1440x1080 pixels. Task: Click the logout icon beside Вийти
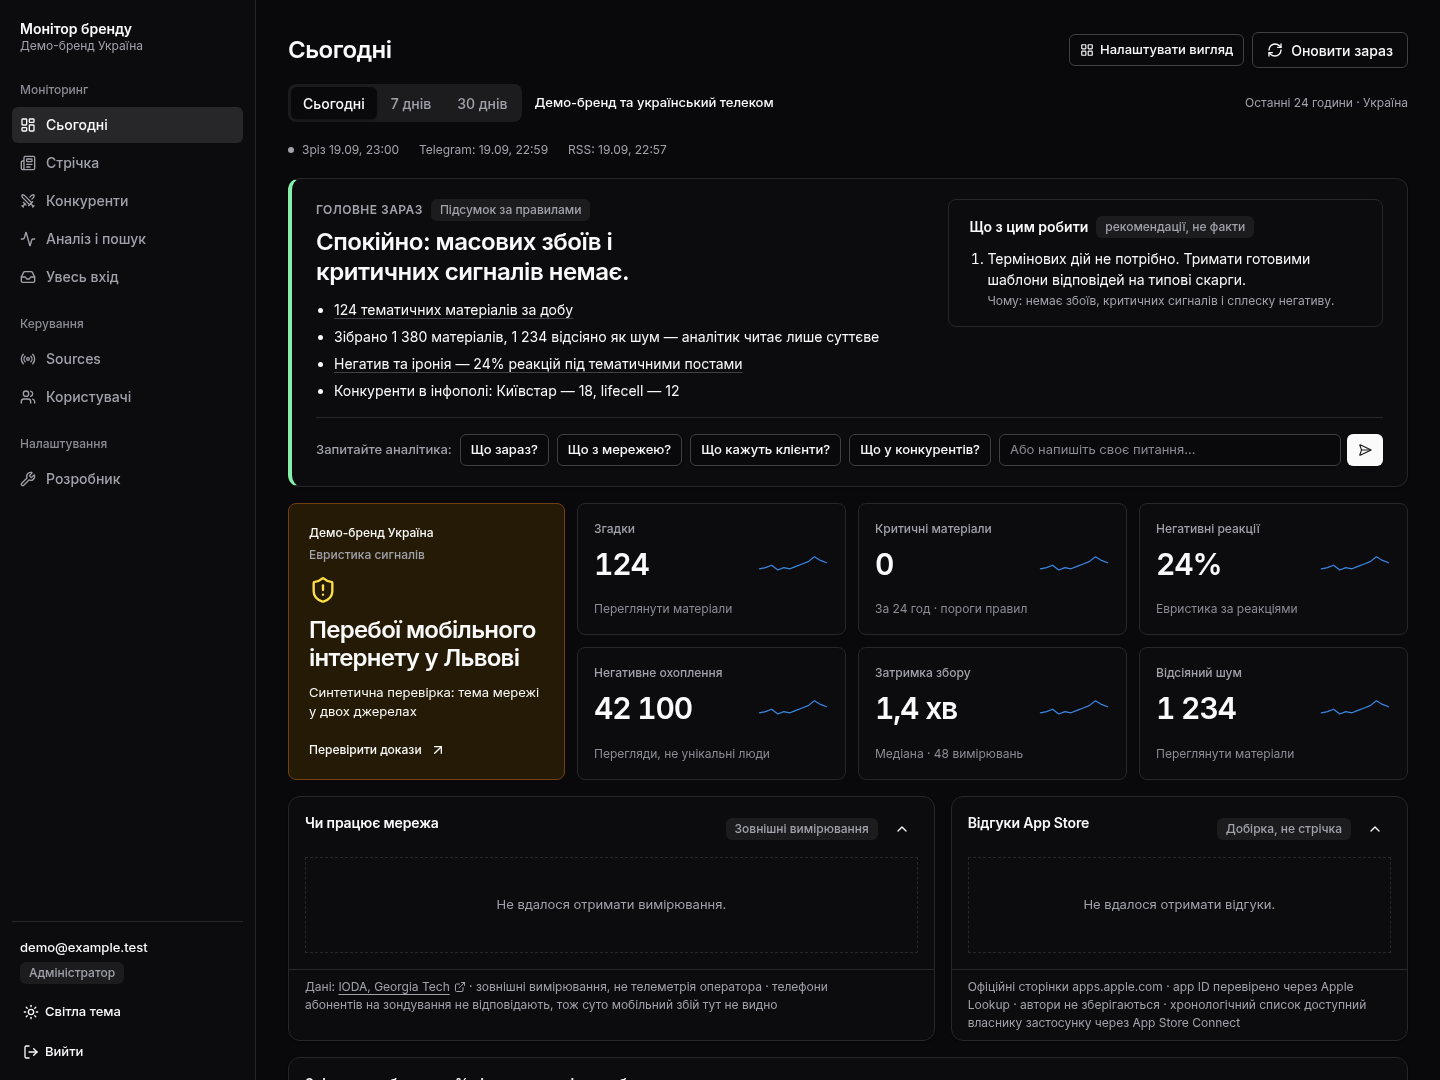tap(31, 1052)
